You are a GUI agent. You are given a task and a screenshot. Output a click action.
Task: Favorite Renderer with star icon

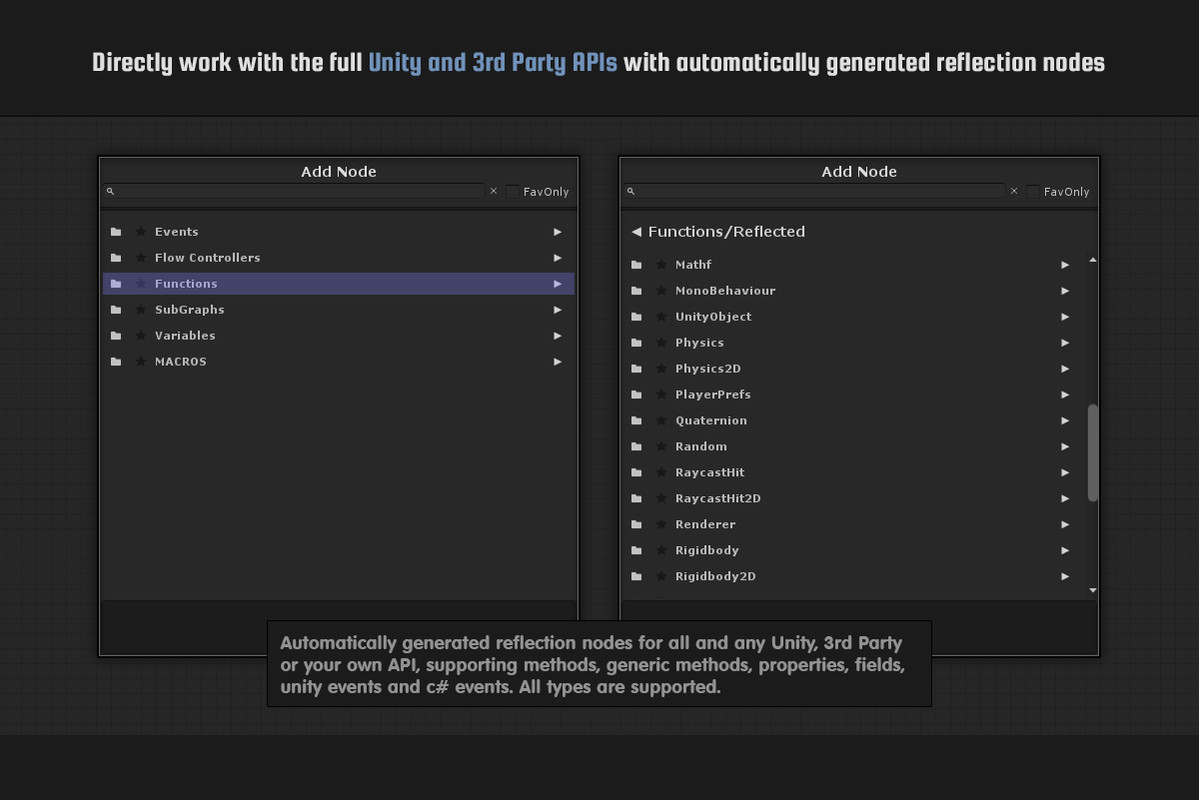pyautogui.click(x=661, y=525)
